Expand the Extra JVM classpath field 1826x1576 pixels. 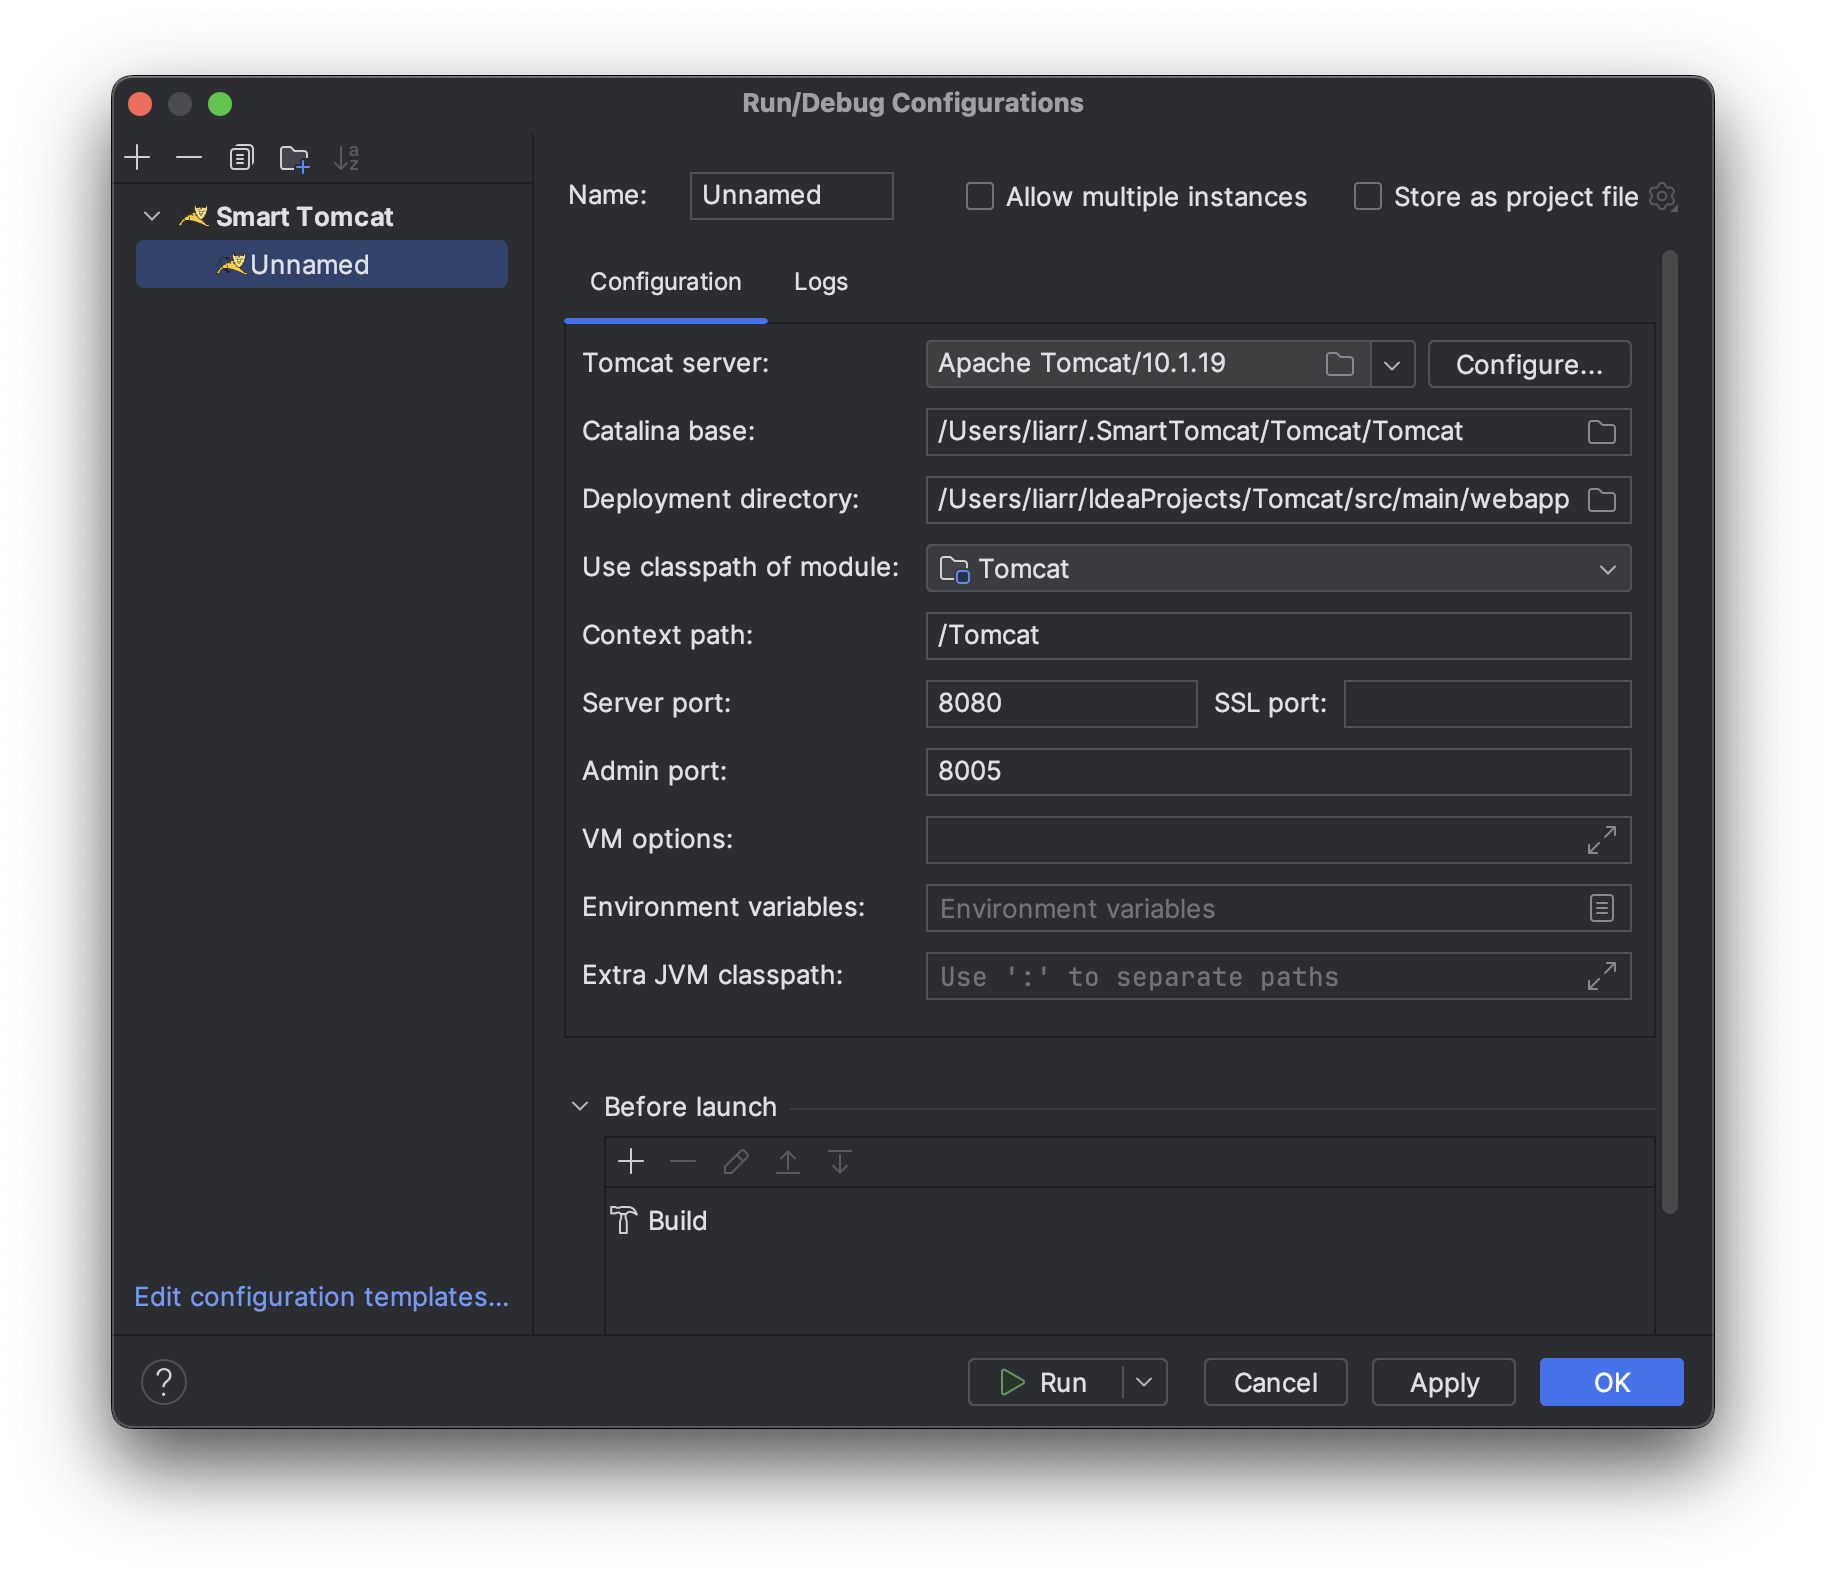point(1601,976)
